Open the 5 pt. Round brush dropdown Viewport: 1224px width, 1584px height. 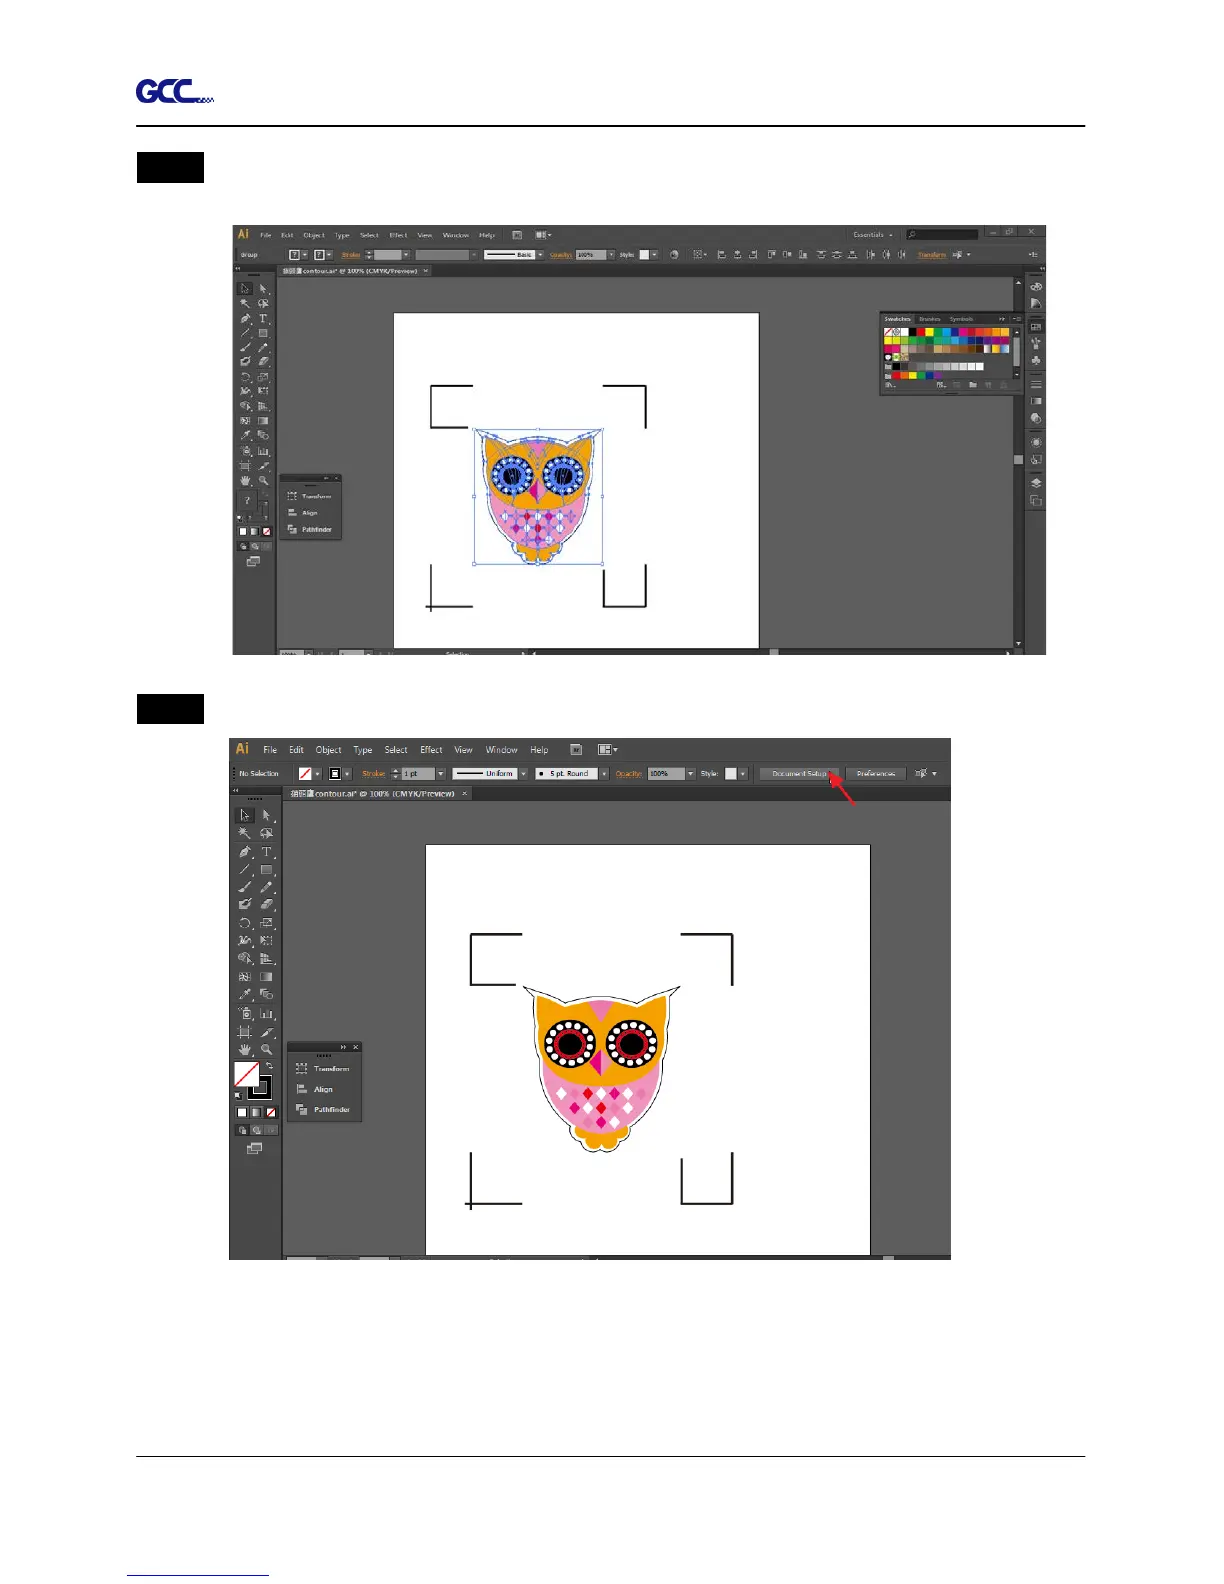tap(604, 774)
